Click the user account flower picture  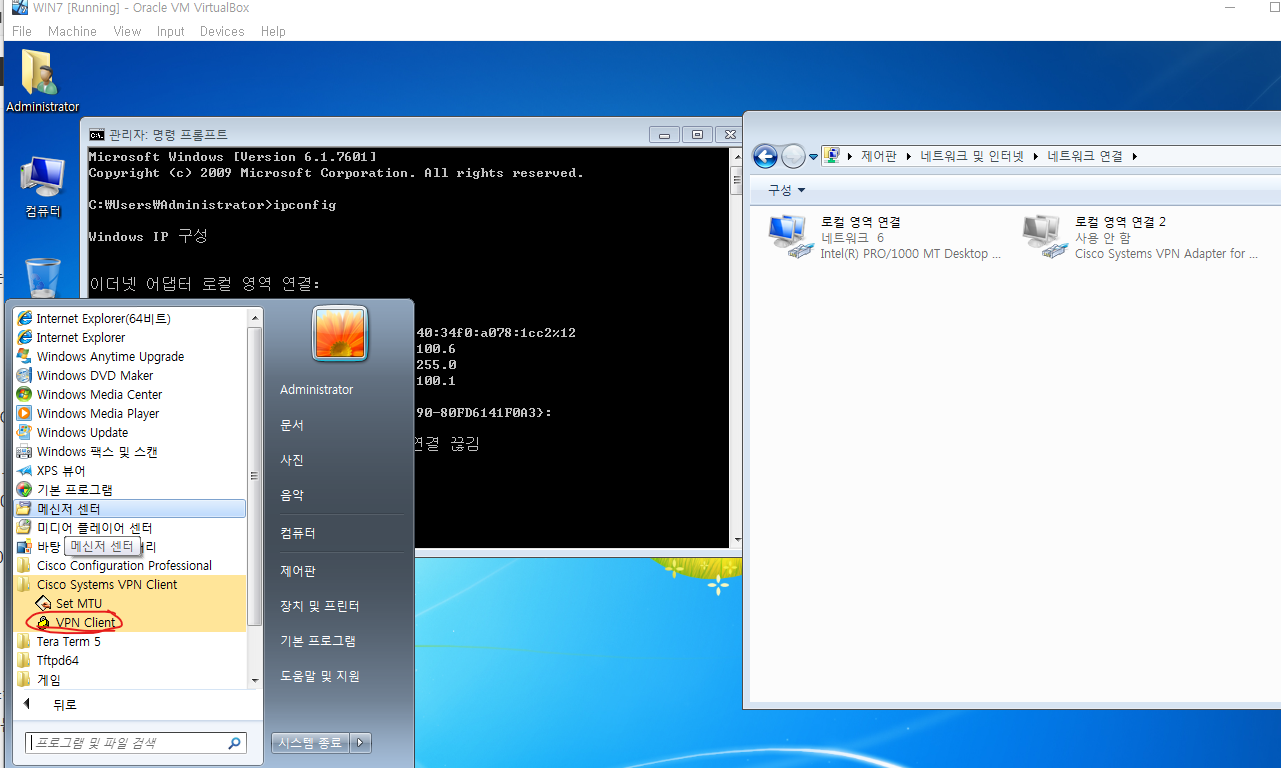pos(340,333)
